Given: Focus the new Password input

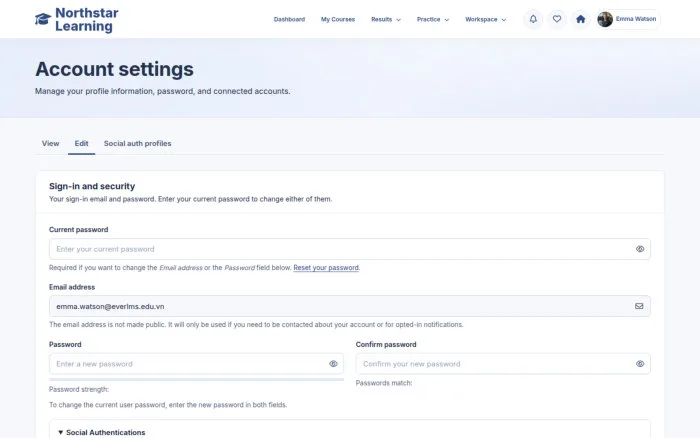Looking at the screenshot, I should [x=196, y=364].
